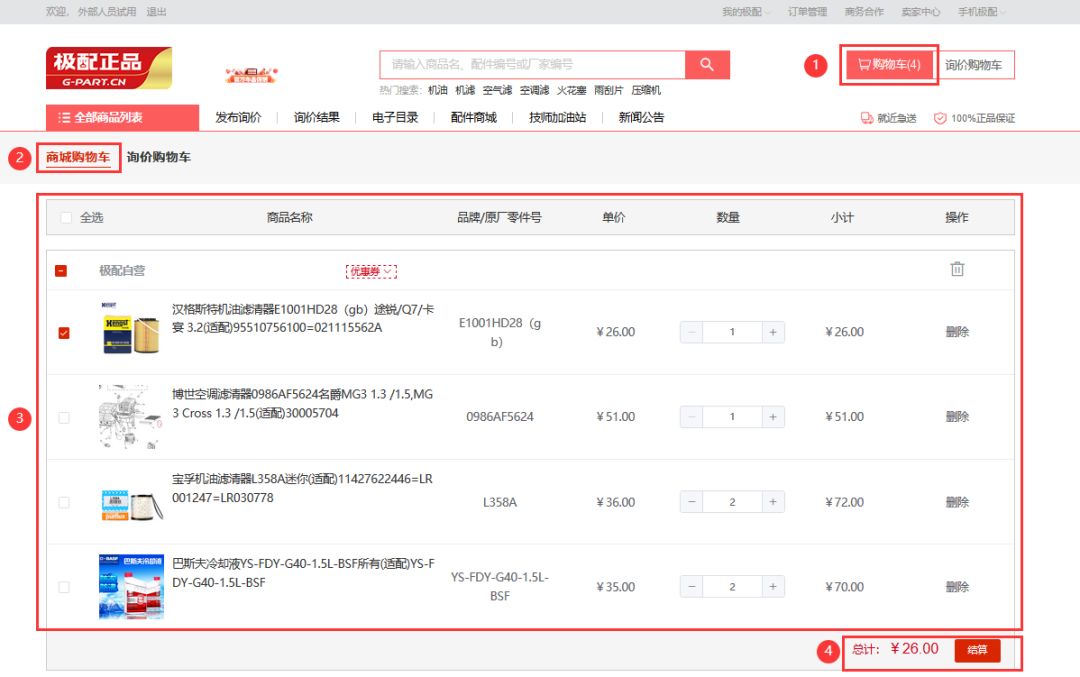Click hot search term 压缩机
1080x677 pixels.
(646, 90)
